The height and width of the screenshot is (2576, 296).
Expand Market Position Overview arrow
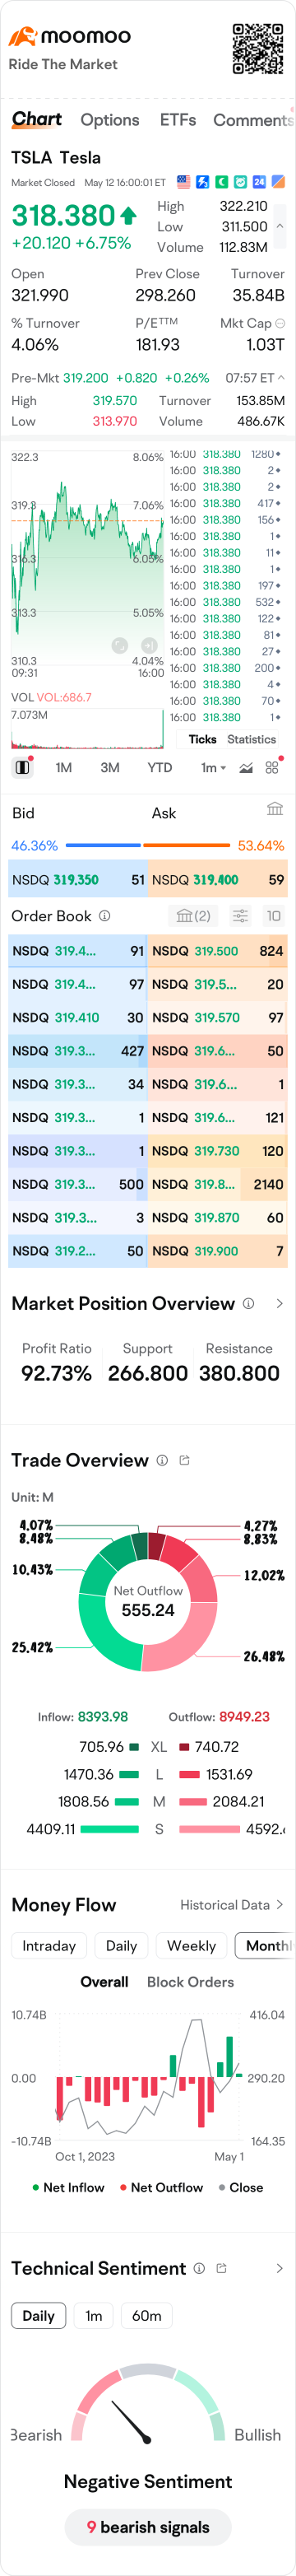(x=279, y=1304)
